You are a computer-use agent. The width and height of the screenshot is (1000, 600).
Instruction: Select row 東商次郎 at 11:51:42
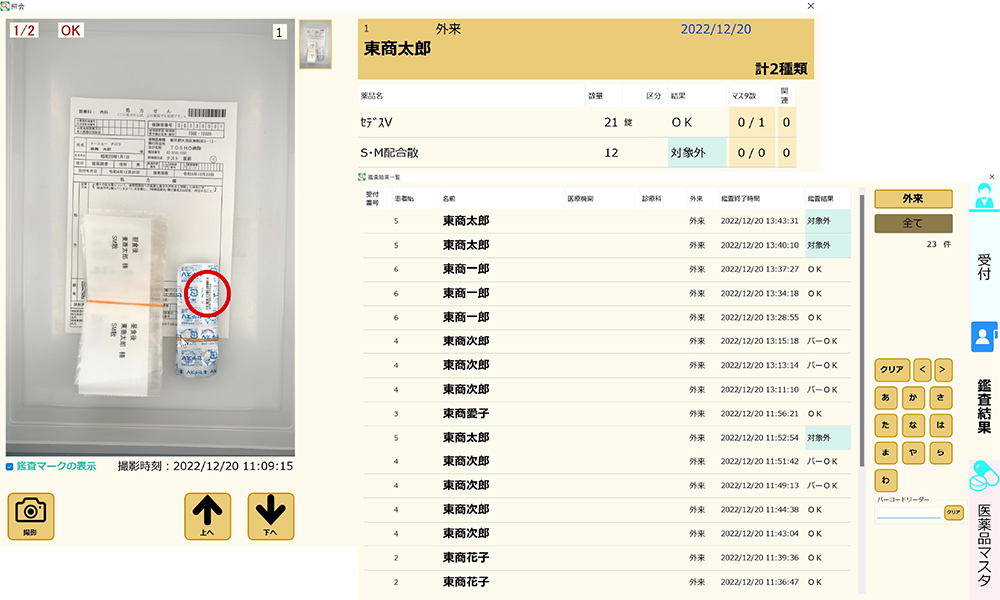(607, 462)
